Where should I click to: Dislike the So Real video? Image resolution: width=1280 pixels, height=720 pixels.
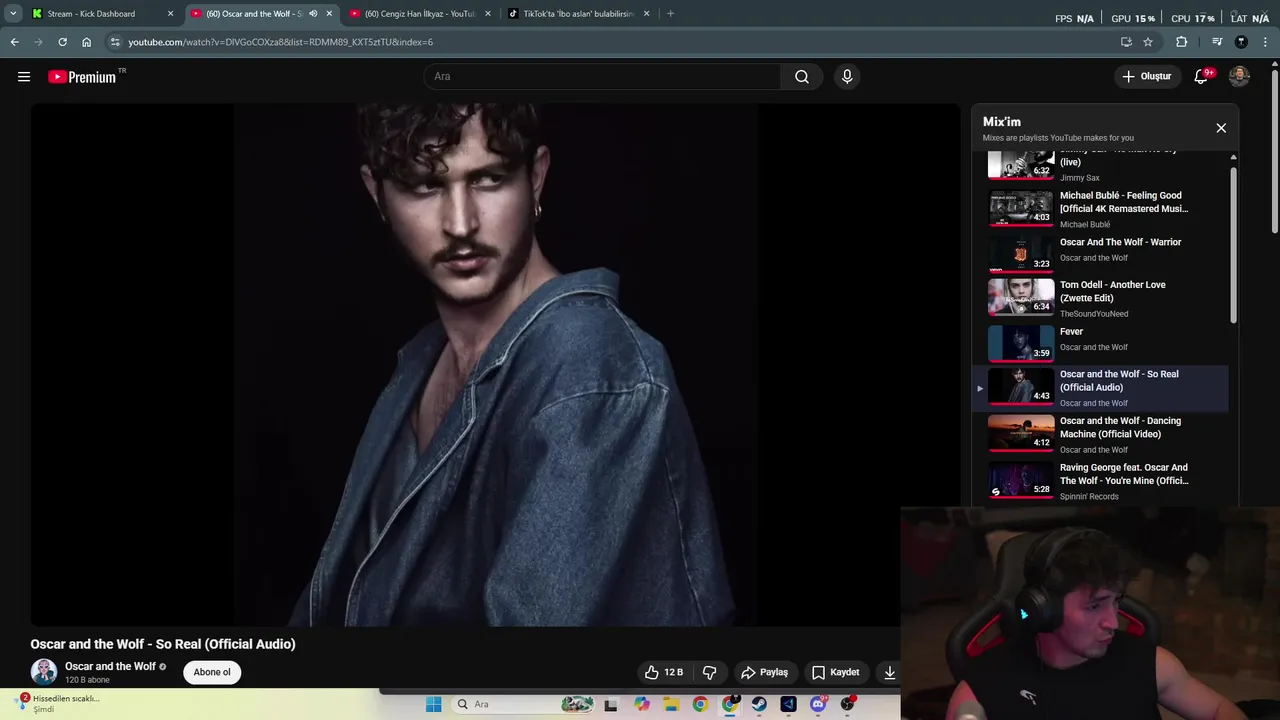[710, 672]
